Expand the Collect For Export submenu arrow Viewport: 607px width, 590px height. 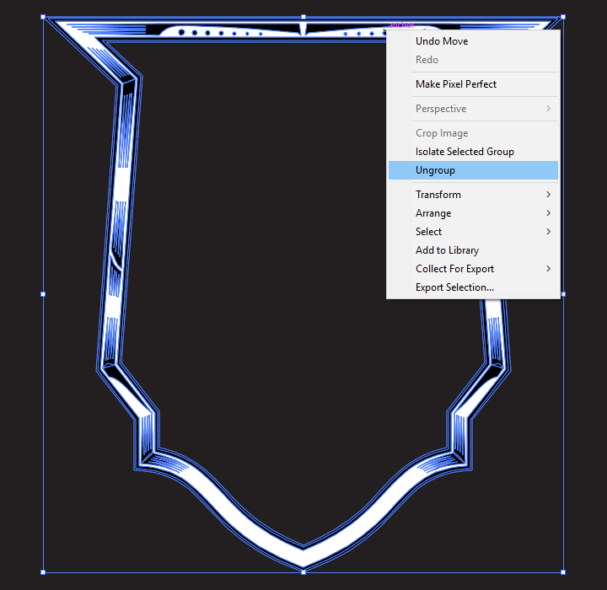[548, 269]
